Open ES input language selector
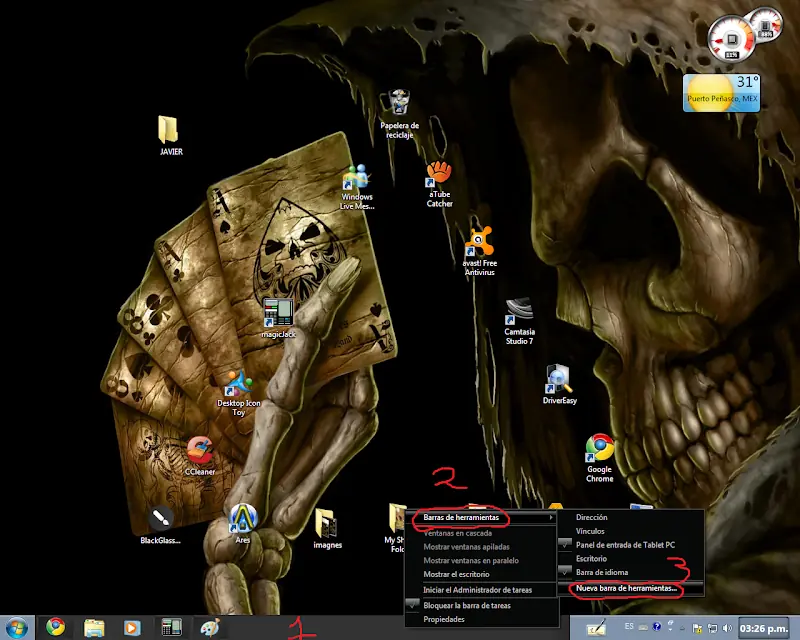Screen dimensions: 800x640 [x=629, y=626]
